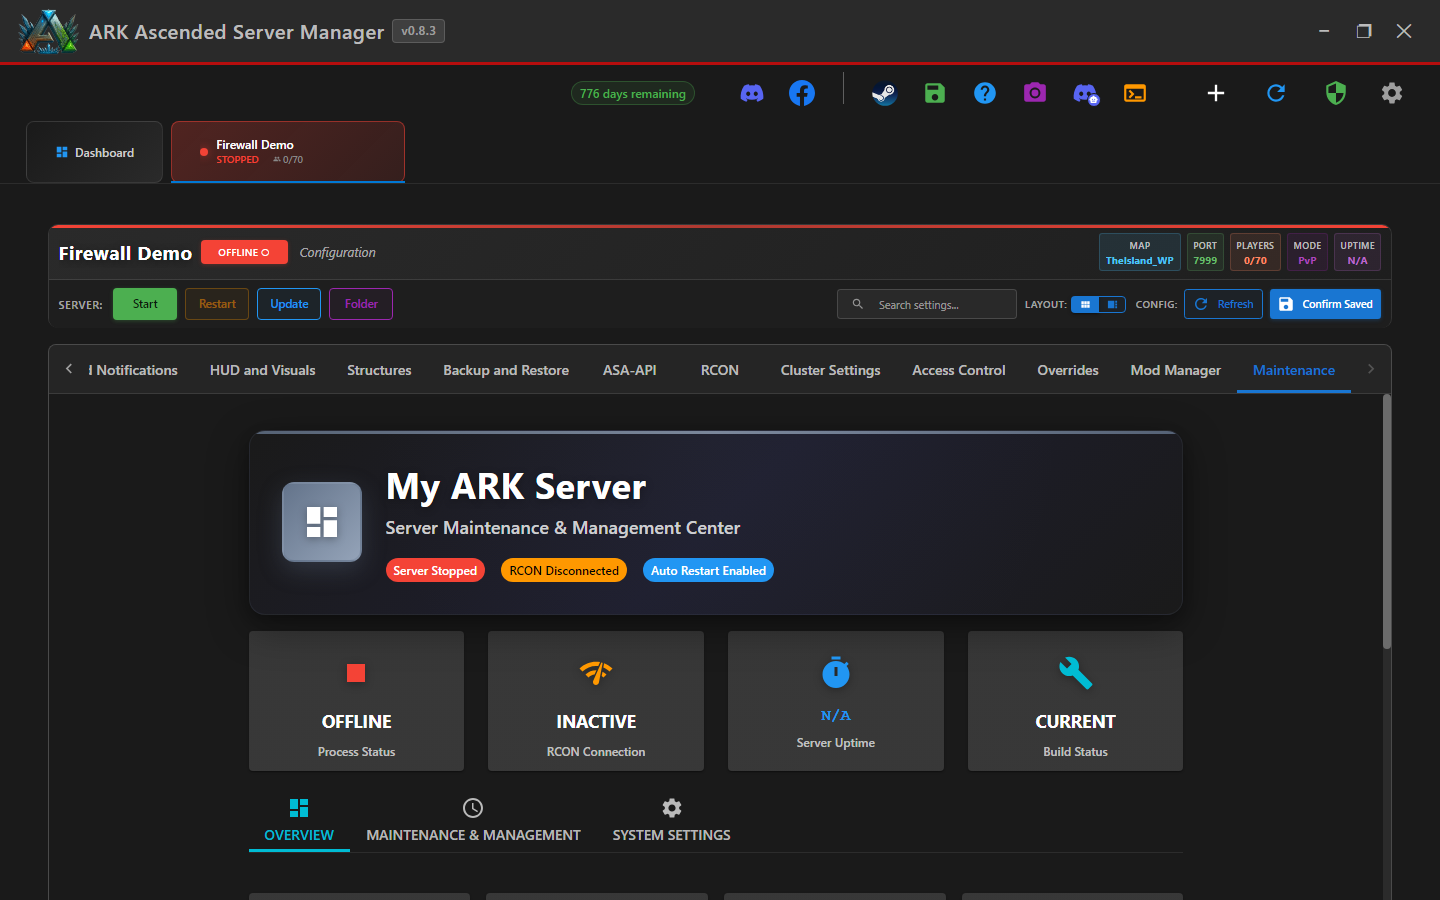Click the orange wifi-off icon on INACTIVE card
The image size is (1440, 900).
pos(596,673)
